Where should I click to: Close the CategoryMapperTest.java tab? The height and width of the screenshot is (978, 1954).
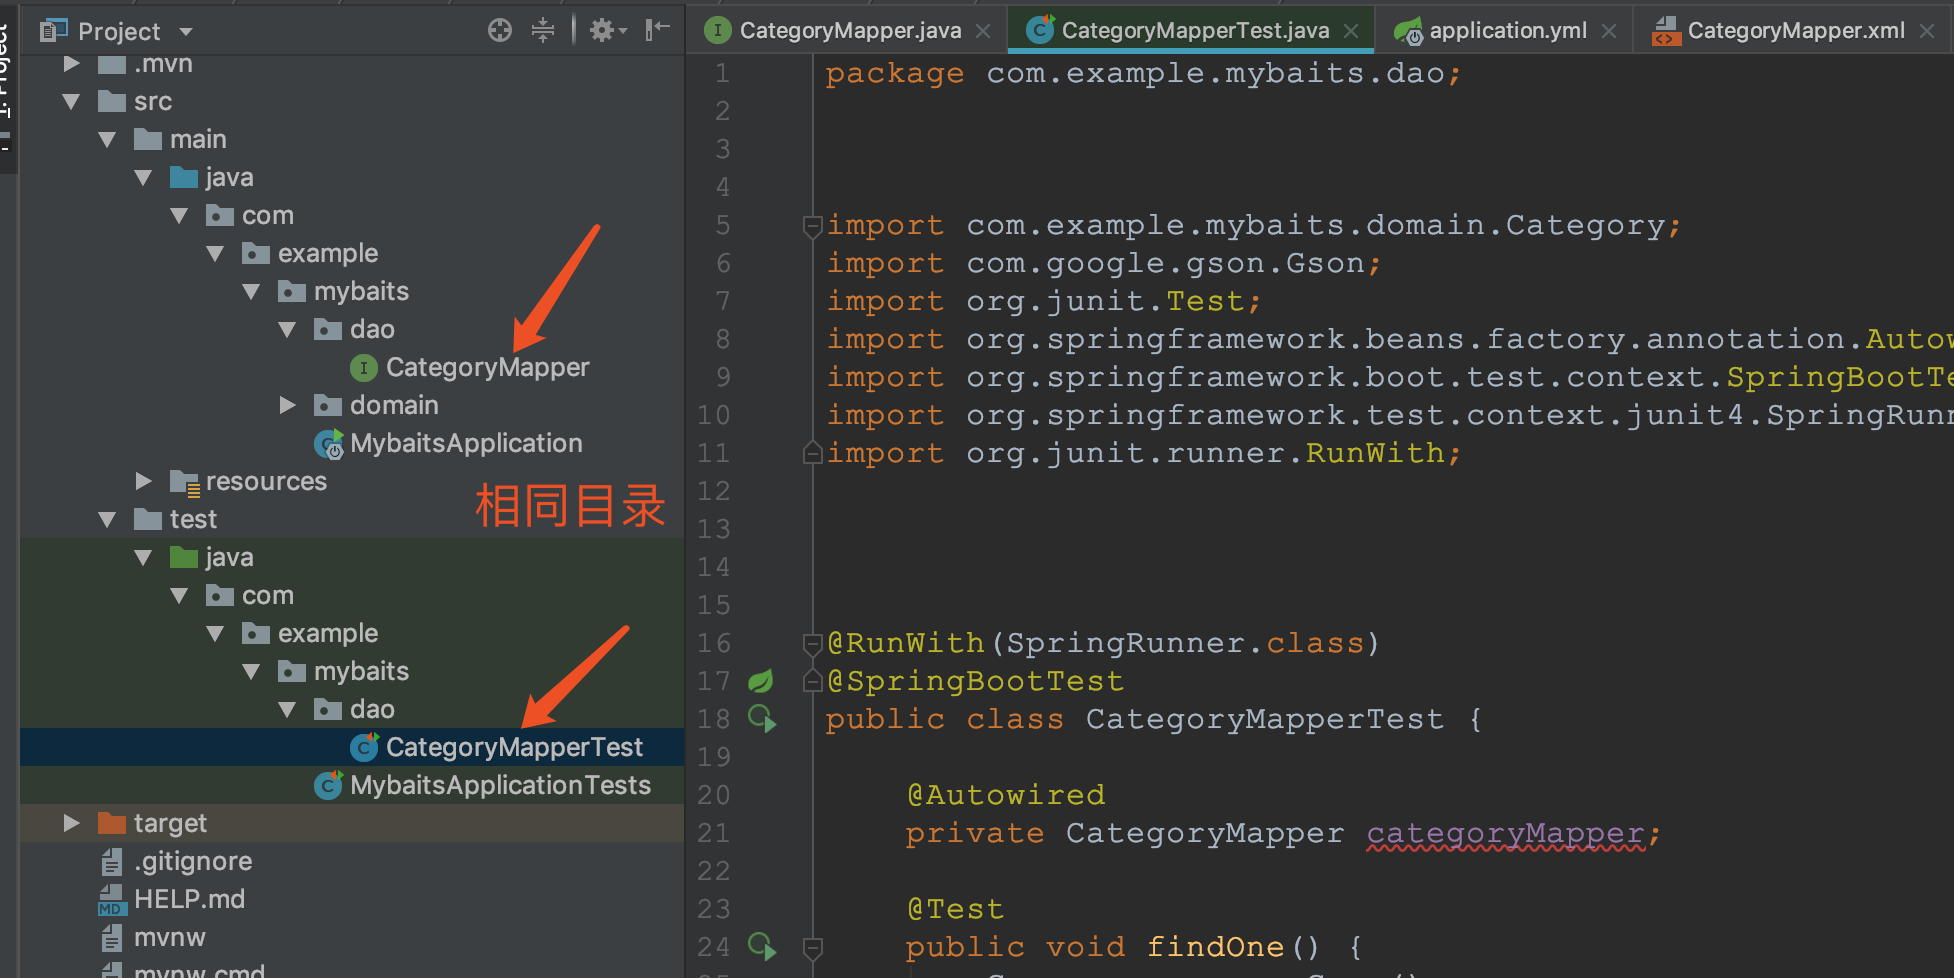click(x=1351, y=31)
